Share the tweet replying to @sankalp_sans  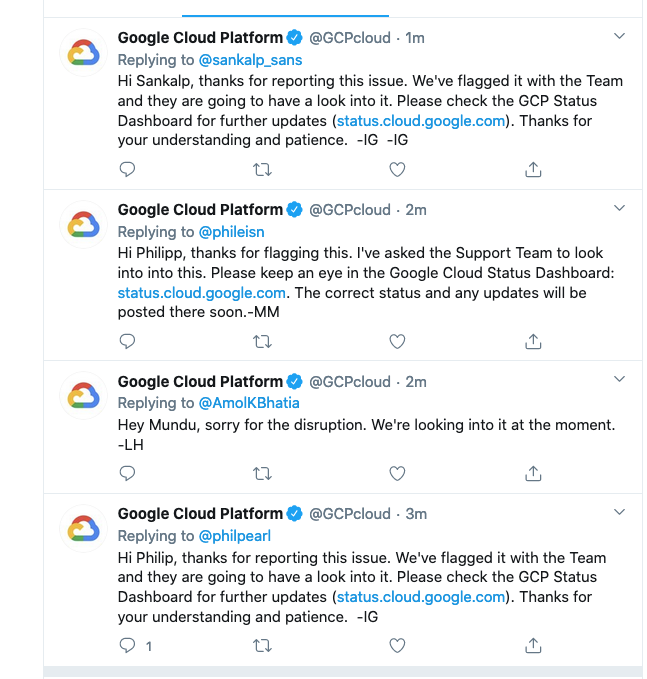click(x=533, y=169)
